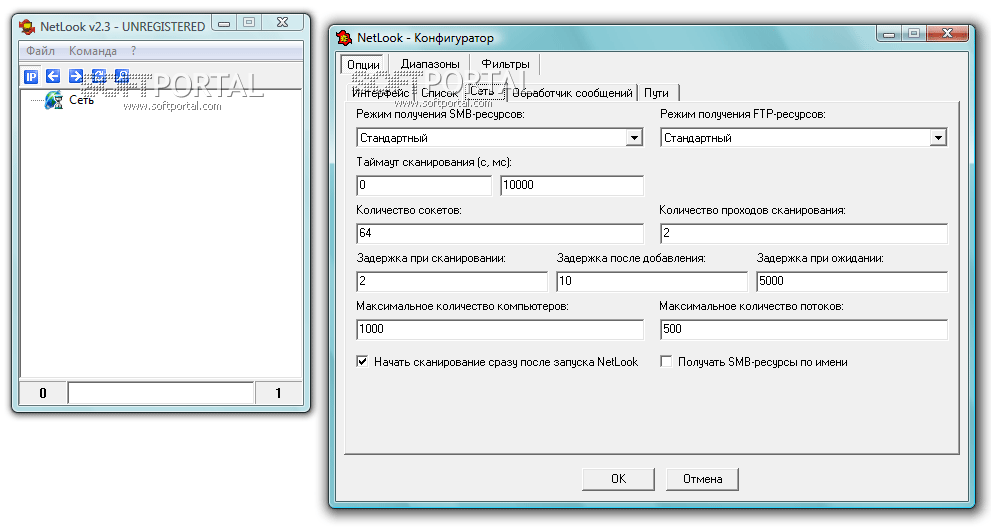Enable Получать SMB-ресурсы по имени checkbox
This screenshot has width=991, height=528.
click(x=666, y=362)
